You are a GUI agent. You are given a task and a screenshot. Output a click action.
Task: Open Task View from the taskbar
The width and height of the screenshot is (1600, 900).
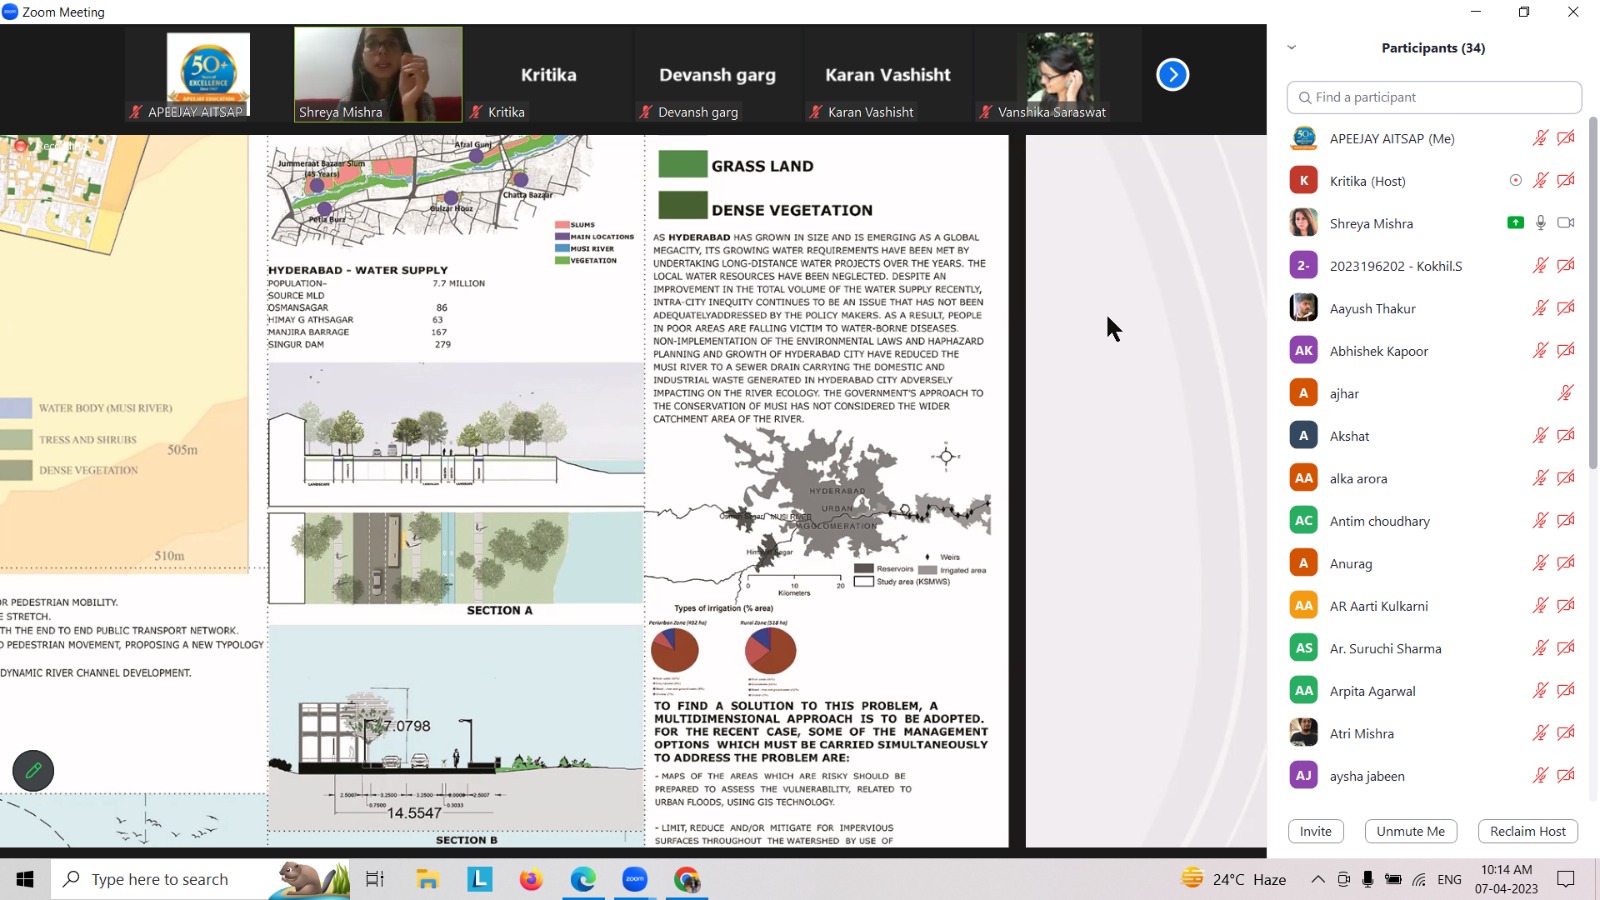coord(375,879)
